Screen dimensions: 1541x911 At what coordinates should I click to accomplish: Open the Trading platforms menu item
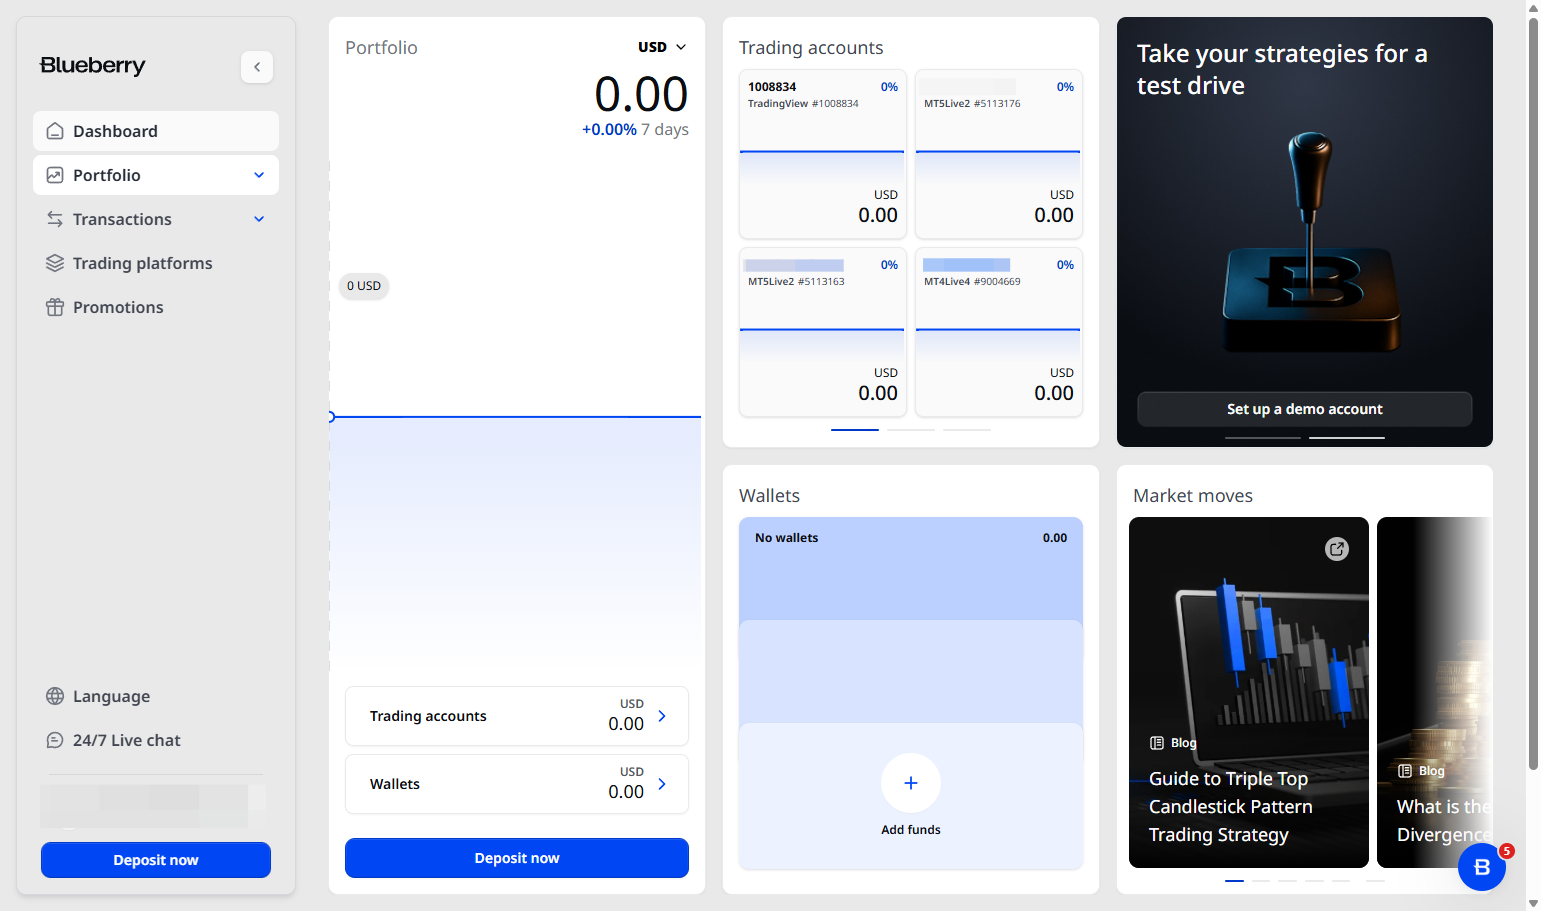pos(156,263)
